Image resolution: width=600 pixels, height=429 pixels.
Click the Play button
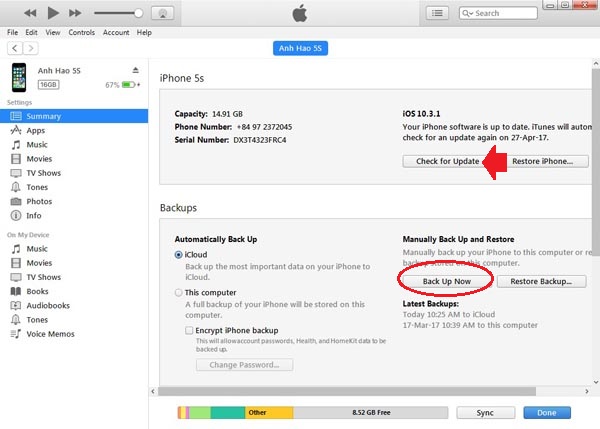[x=53, y=13]
